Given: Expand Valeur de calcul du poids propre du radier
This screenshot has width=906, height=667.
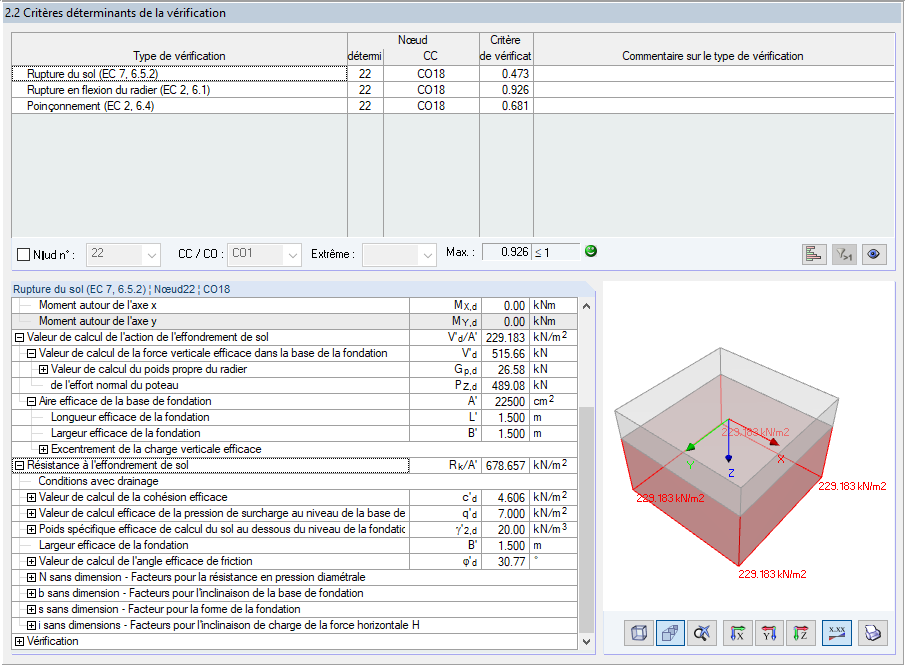Looking at the screenshot, I should pos(43,370).
